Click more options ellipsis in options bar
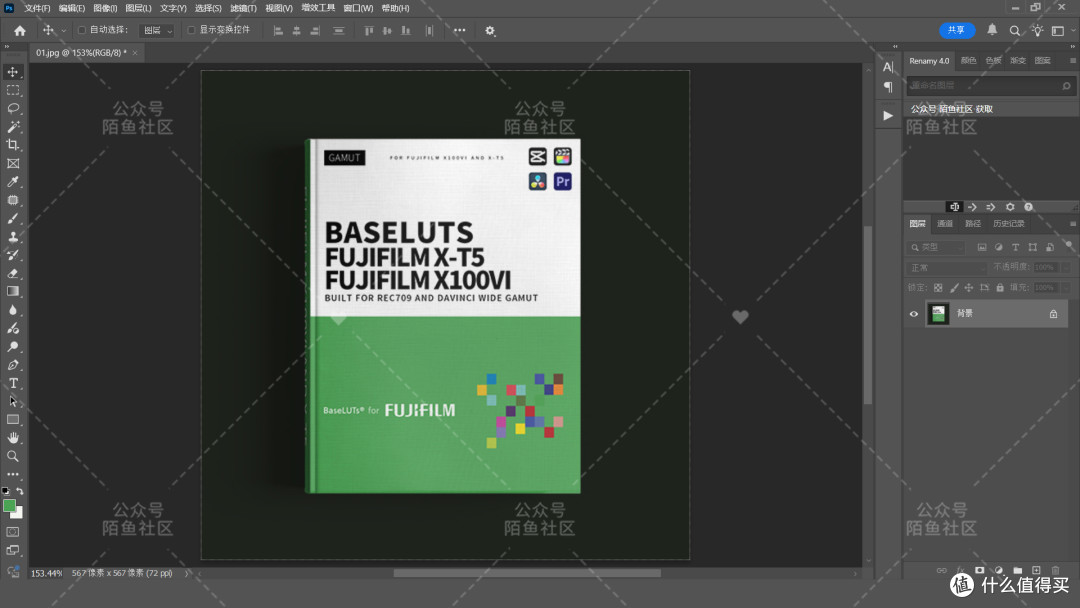The image size is (1080, 608). coord(459,30)
